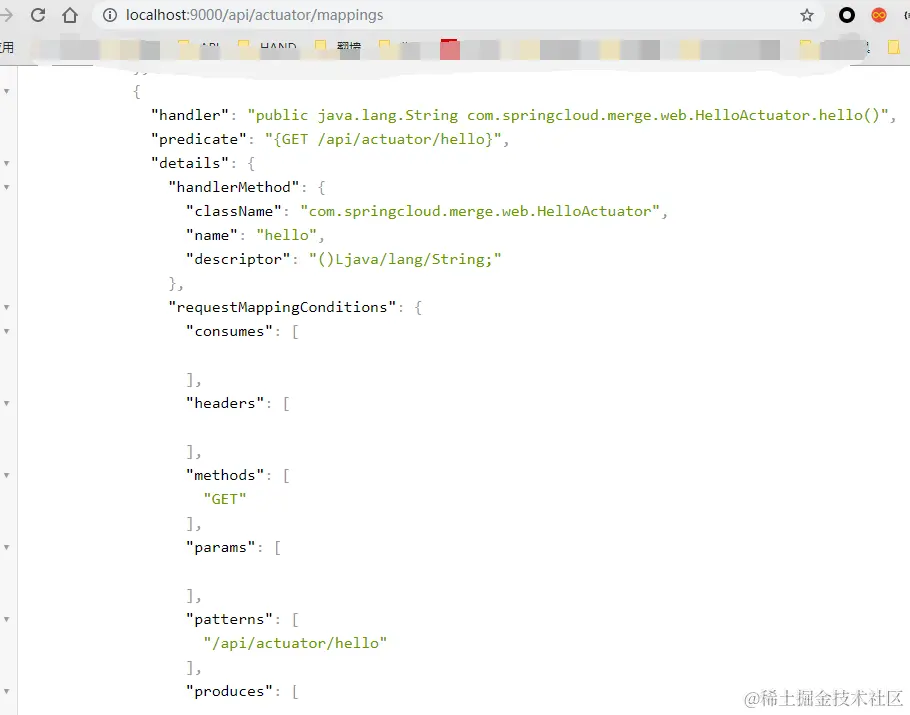The width and height of the screenshot is (910, 715).
Task: Open the red bookmark icon in bookmarks bar
Action: [x=450, y=49]
